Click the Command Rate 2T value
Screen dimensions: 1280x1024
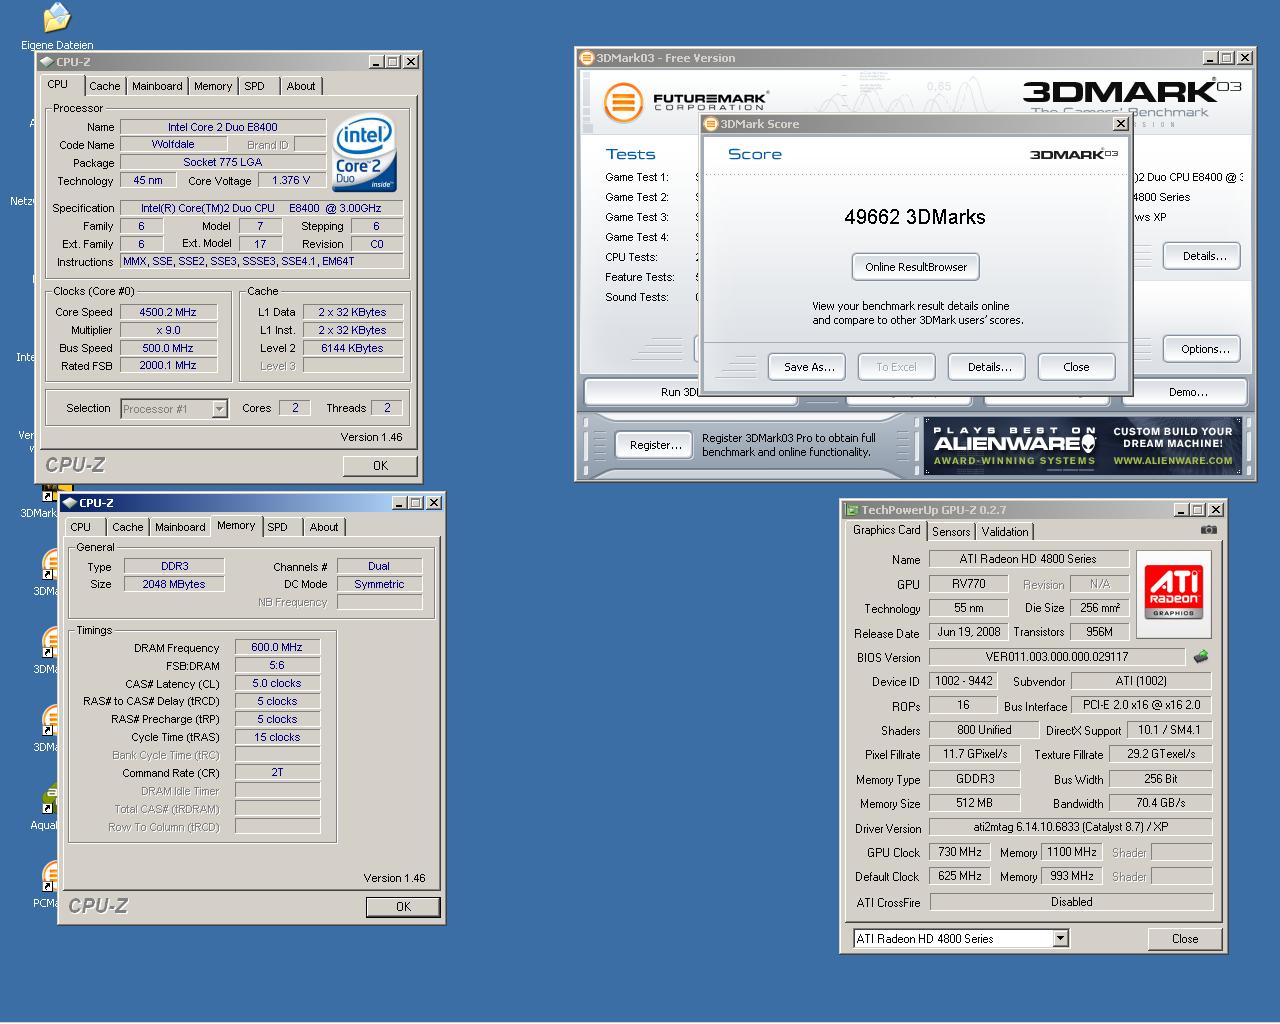(x=277, y=773)
